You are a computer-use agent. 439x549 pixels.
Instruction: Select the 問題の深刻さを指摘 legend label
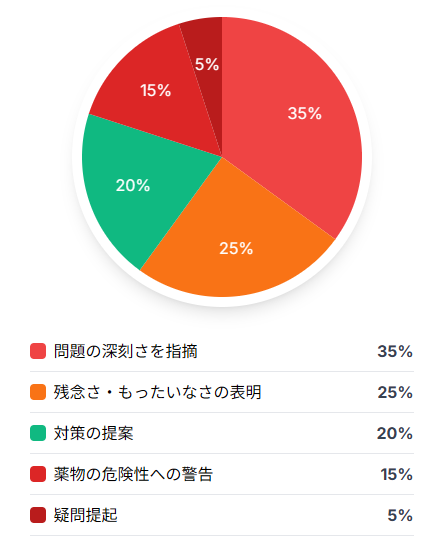[x=126, y=351]
